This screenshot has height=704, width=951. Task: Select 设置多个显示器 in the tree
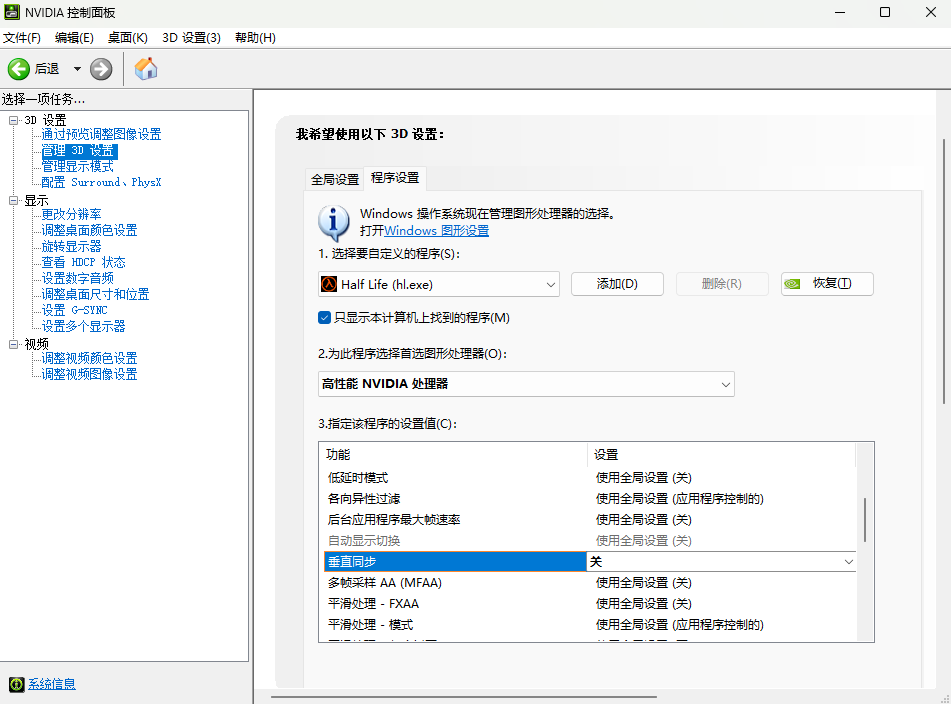coord(83,326)
